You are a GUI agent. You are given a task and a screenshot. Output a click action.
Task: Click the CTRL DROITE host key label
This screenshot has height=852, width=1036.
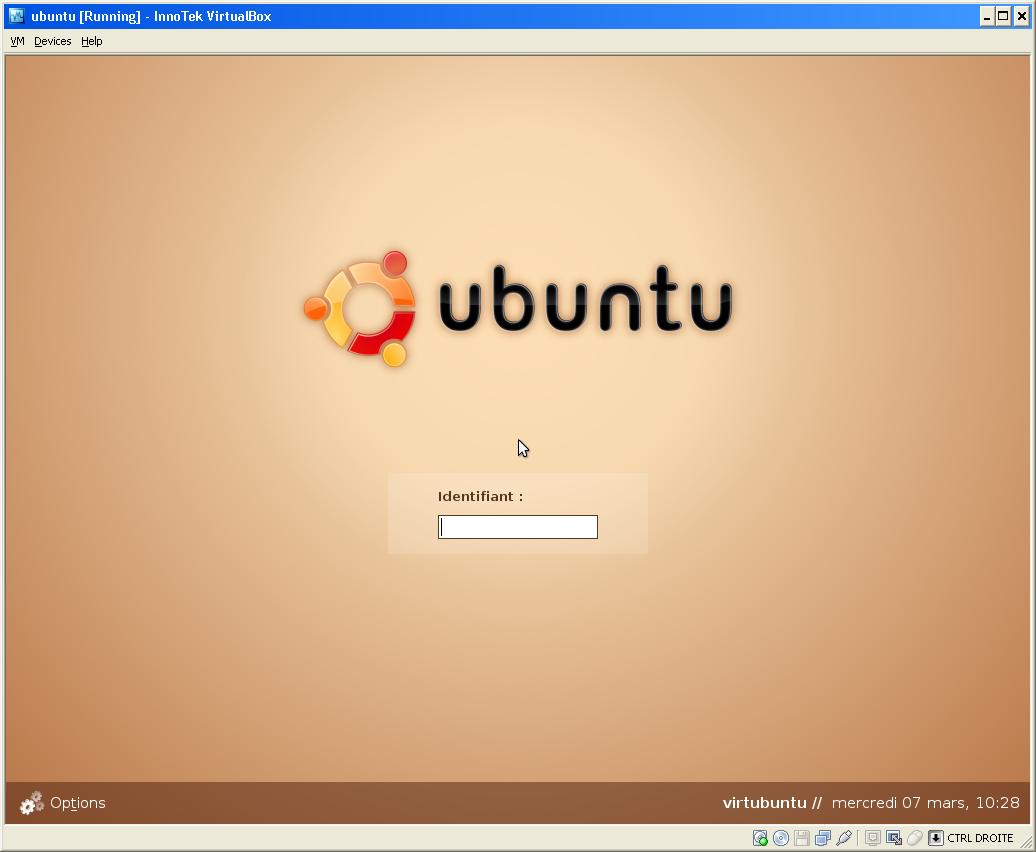pos(980,838)
